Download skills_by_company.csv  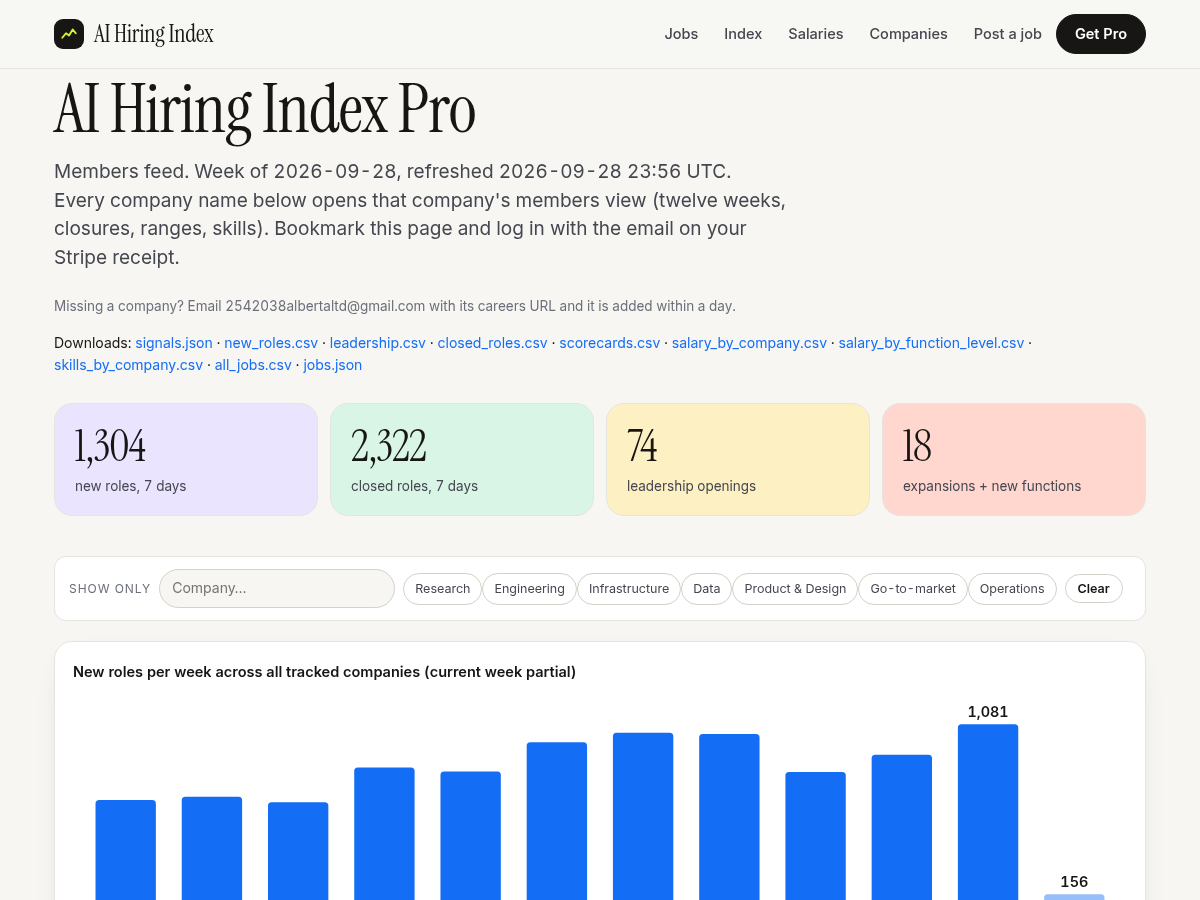[x=128, y=365]
